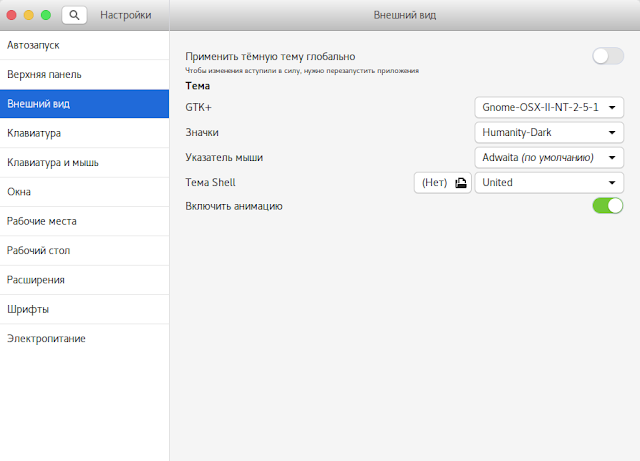Click the 'Указатель мыши' row label
Viewport: 640px width, 461px height.
coord(224,158)
